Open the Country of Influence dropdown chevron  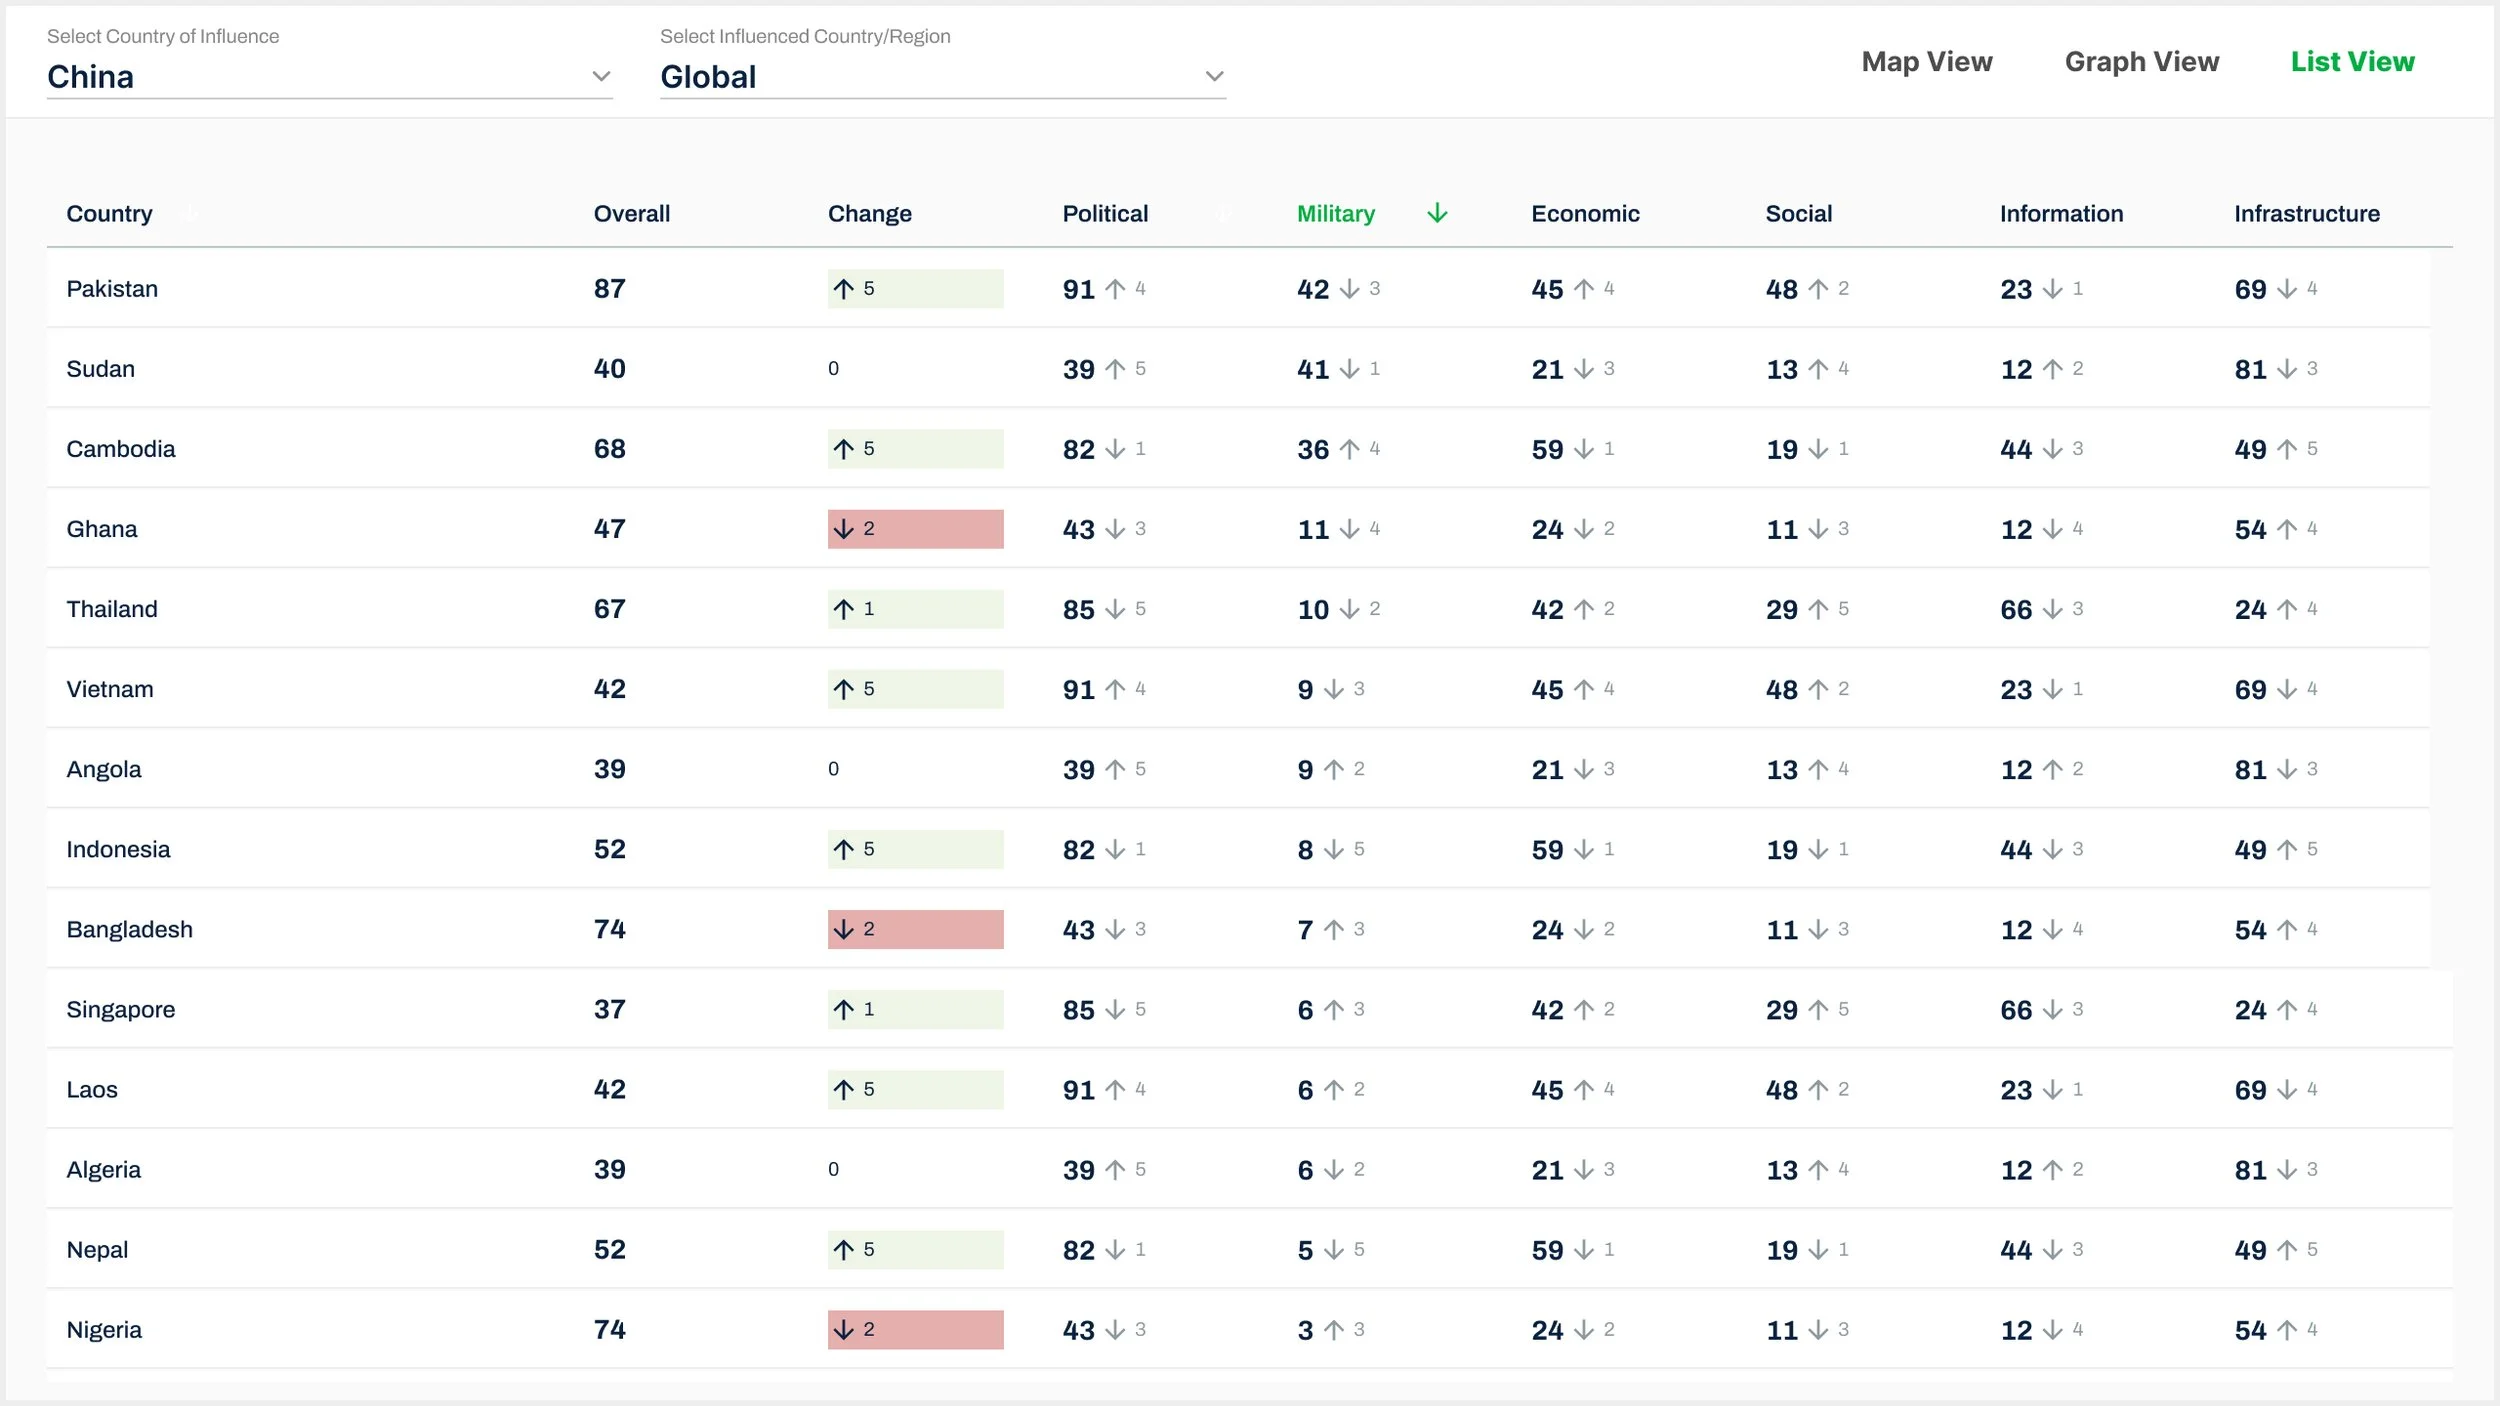(x=601, y=76)
